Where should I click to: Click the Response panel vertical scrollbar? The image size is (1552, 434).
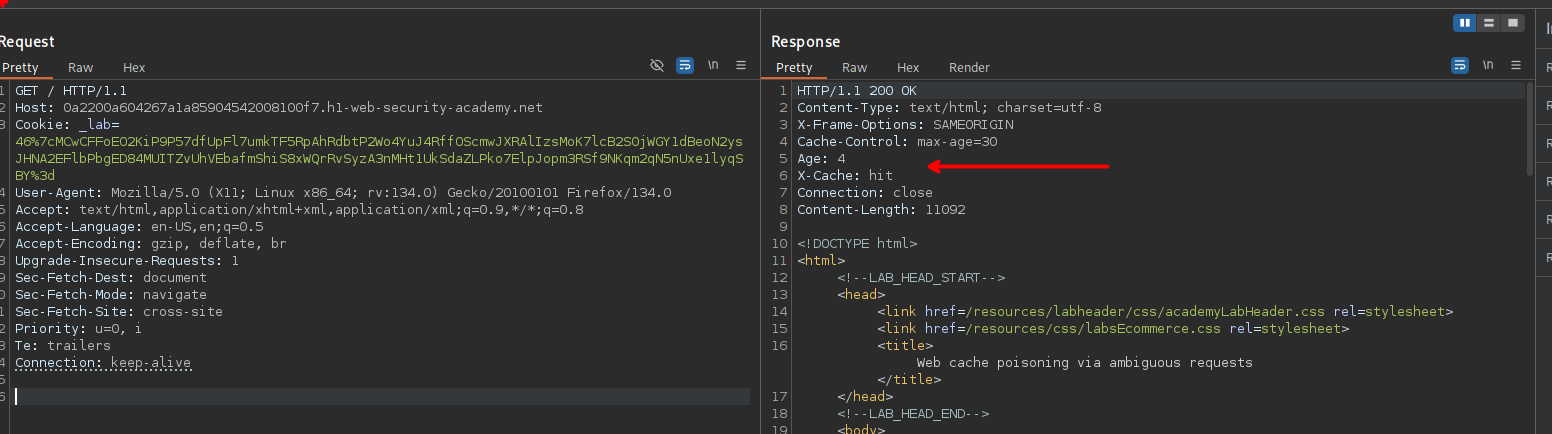tap(1530, 130)
